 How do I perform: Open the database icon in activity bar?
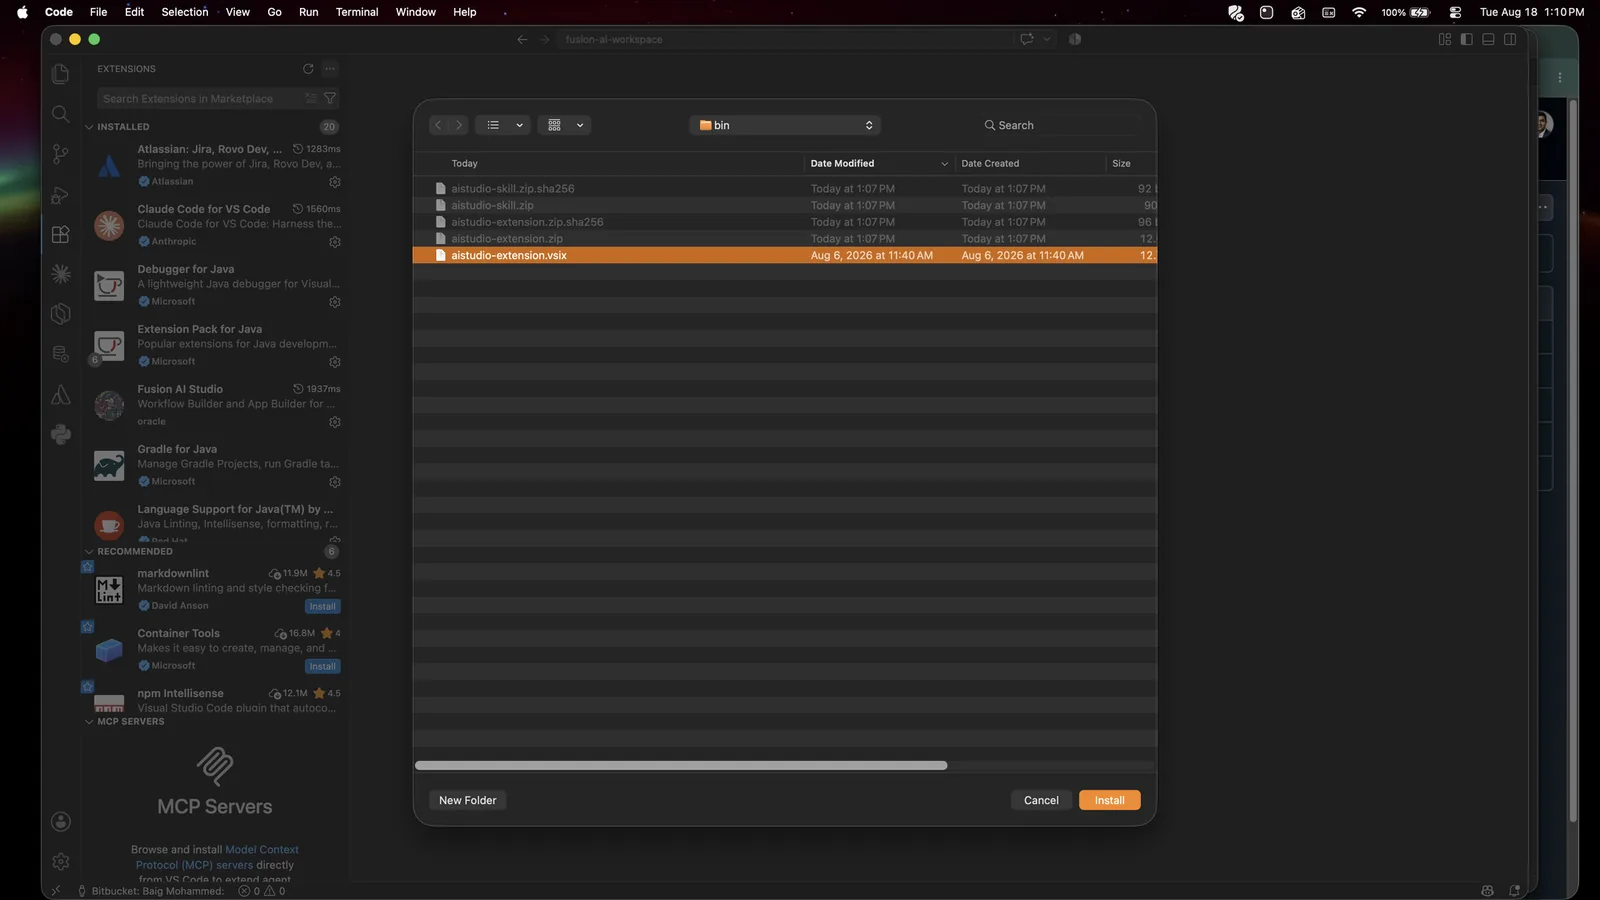[x=60, y=354]
